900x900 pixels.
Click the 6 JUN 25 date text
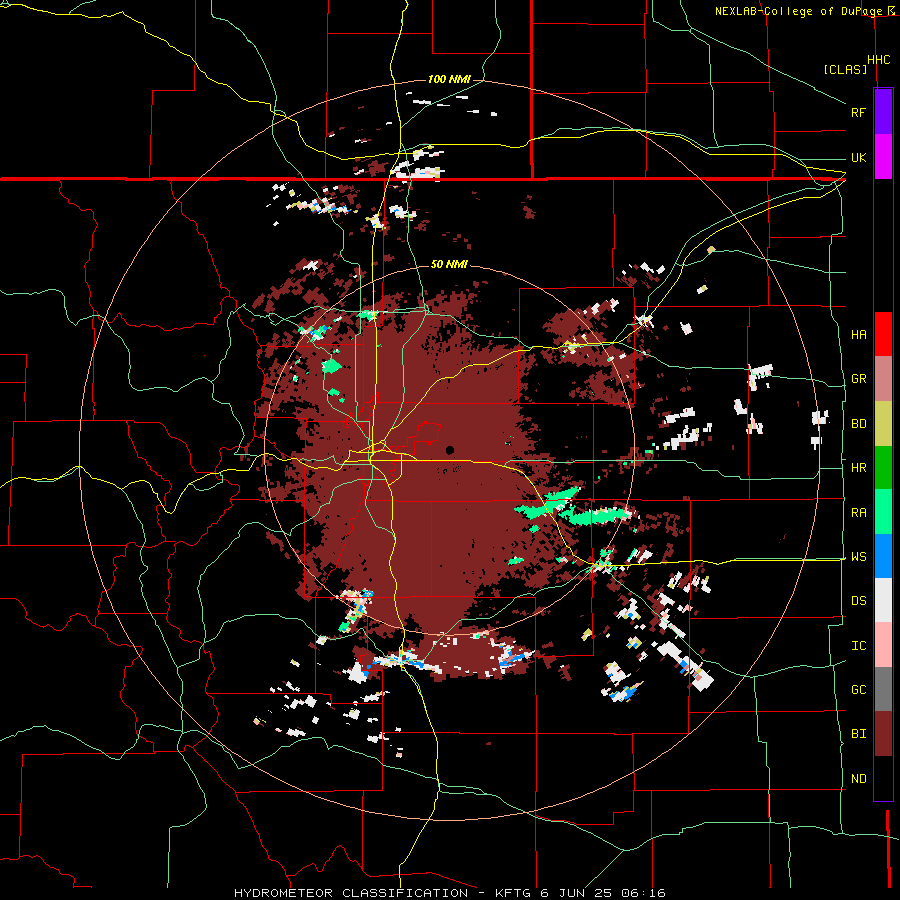[577, 893]
